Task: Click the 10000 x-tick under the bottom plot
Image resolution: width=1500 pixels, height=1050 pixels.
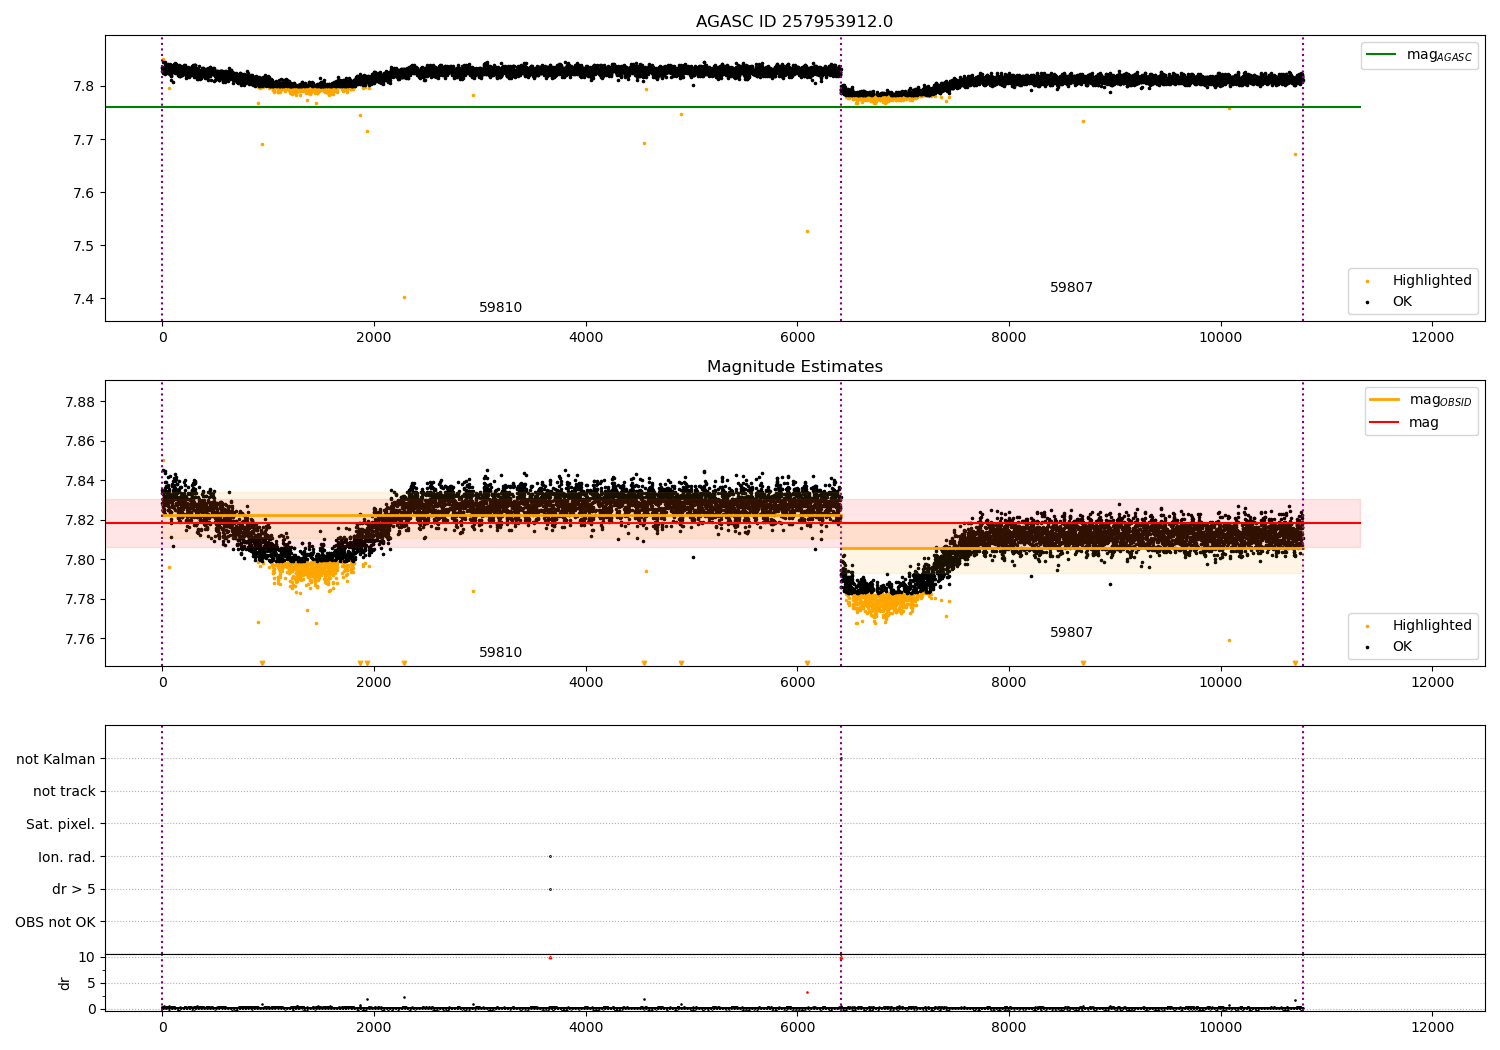Action: pos(1220,1028)
